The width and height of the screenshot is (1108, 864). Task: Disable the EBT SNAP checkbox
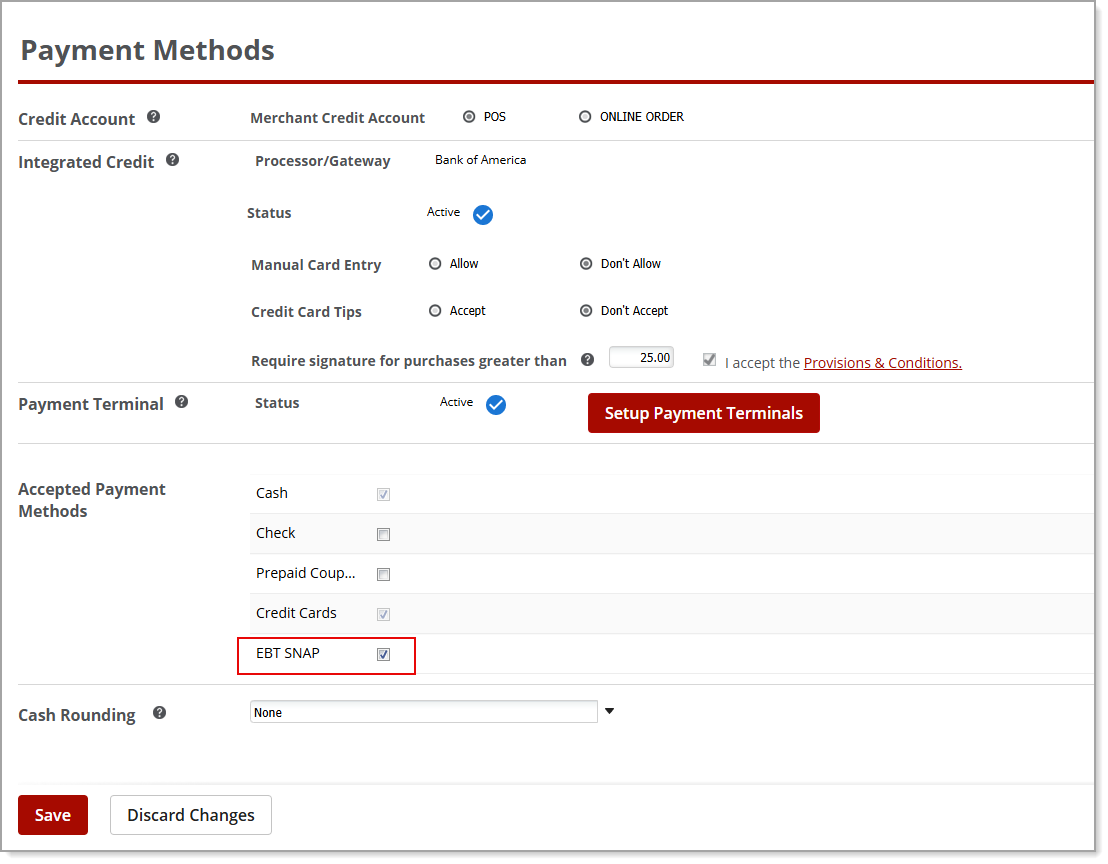tap(383, 655)
